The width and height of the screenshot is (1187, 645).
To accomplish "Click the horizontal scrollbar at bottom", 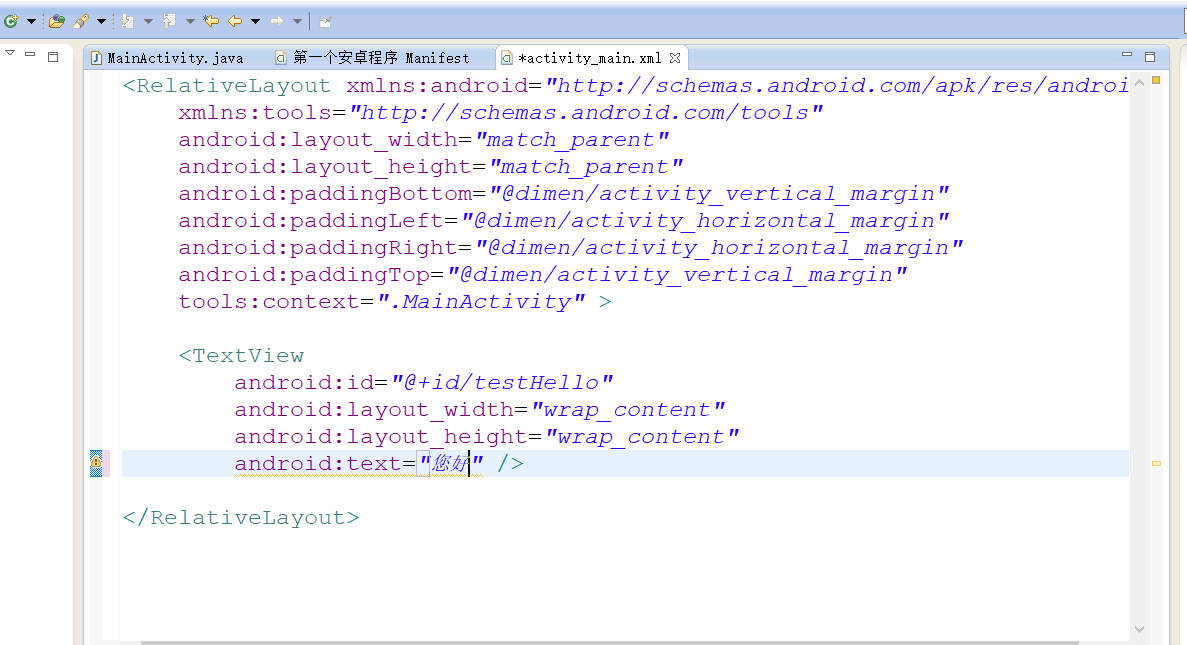I will [609, 643].
